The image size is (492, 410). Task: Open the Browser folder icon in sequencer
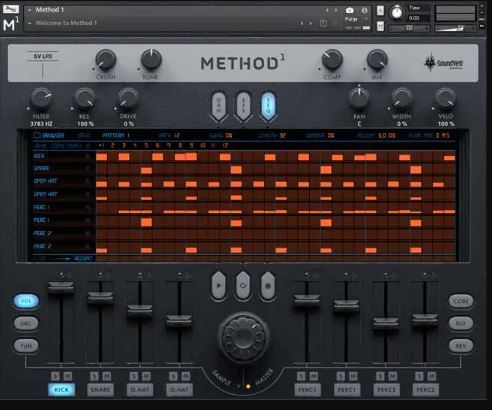click(x=36, y=135)
